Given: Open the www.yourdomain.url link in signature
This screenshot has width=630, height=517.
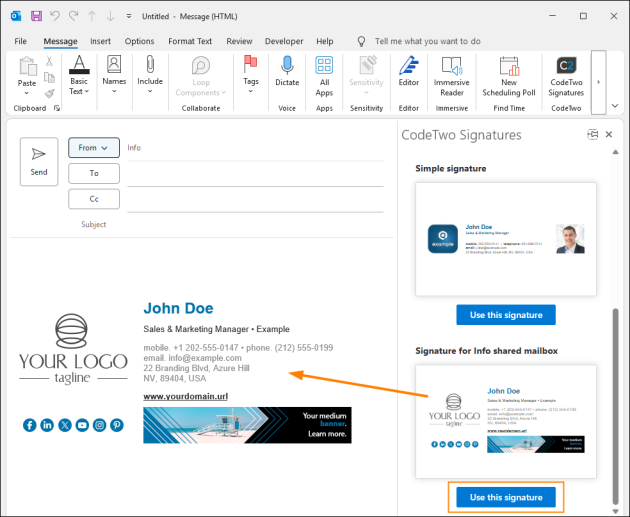Looking at the screenshot, I should 186,396.
